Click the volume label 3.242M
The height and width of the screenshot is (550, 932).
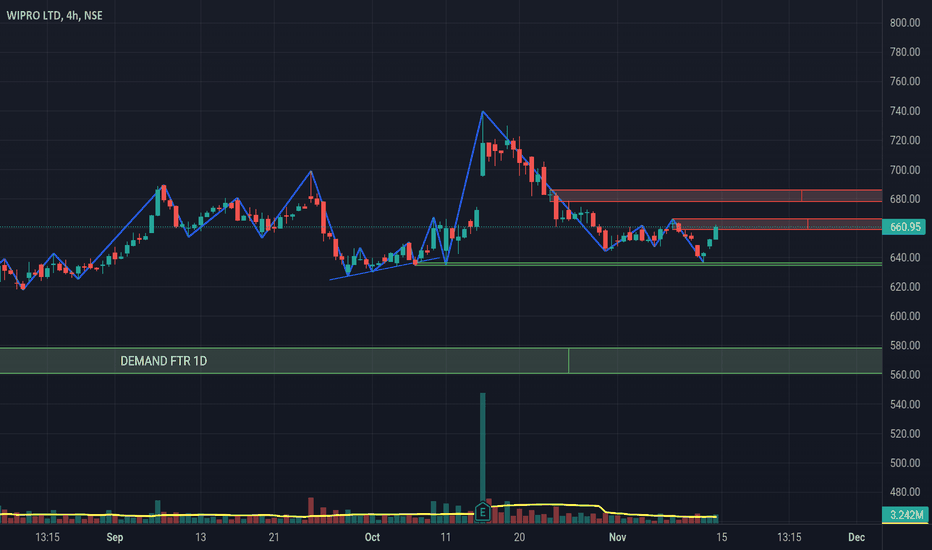click(905, 514)
